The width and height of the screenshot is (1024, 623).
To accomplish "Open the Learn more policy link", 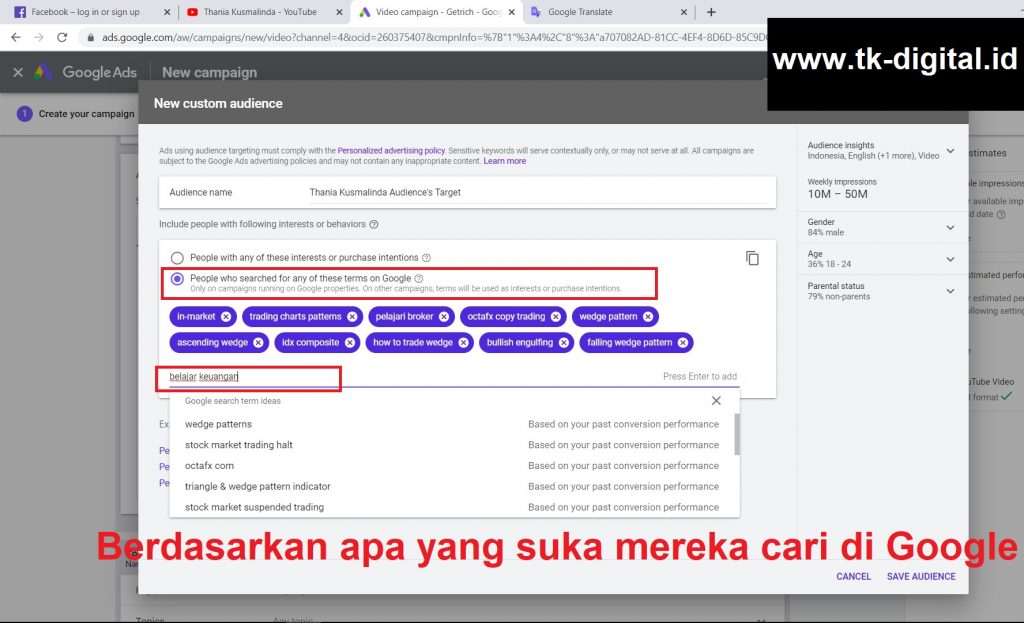I will (x=506, y=160).
